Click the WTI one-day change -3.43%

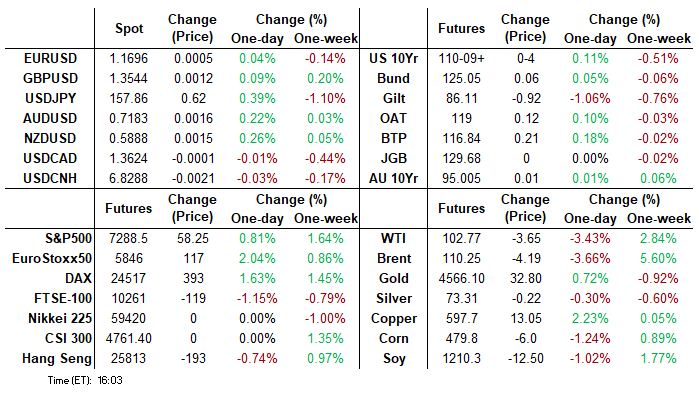[590, 239]
